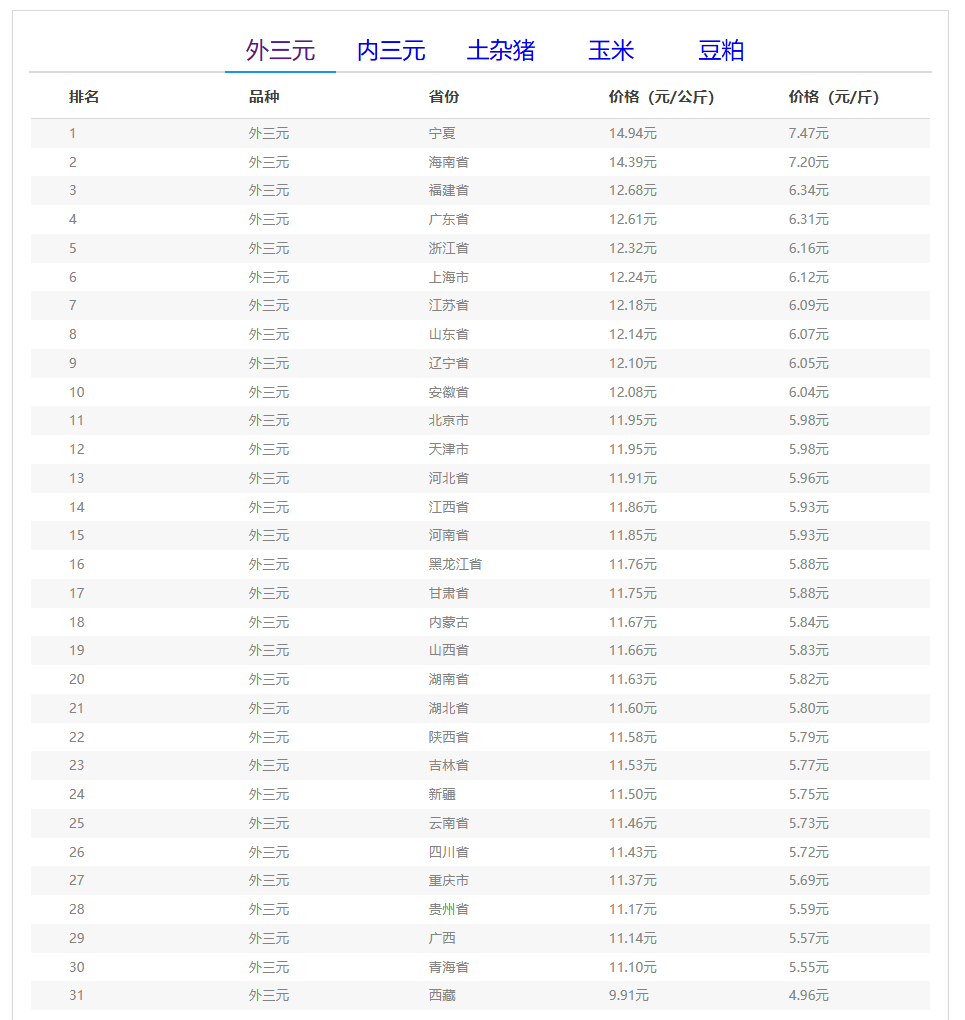Click the 西藏 province cell
965x1020 pixels.
pyautogui.click(x=442, y=995)
